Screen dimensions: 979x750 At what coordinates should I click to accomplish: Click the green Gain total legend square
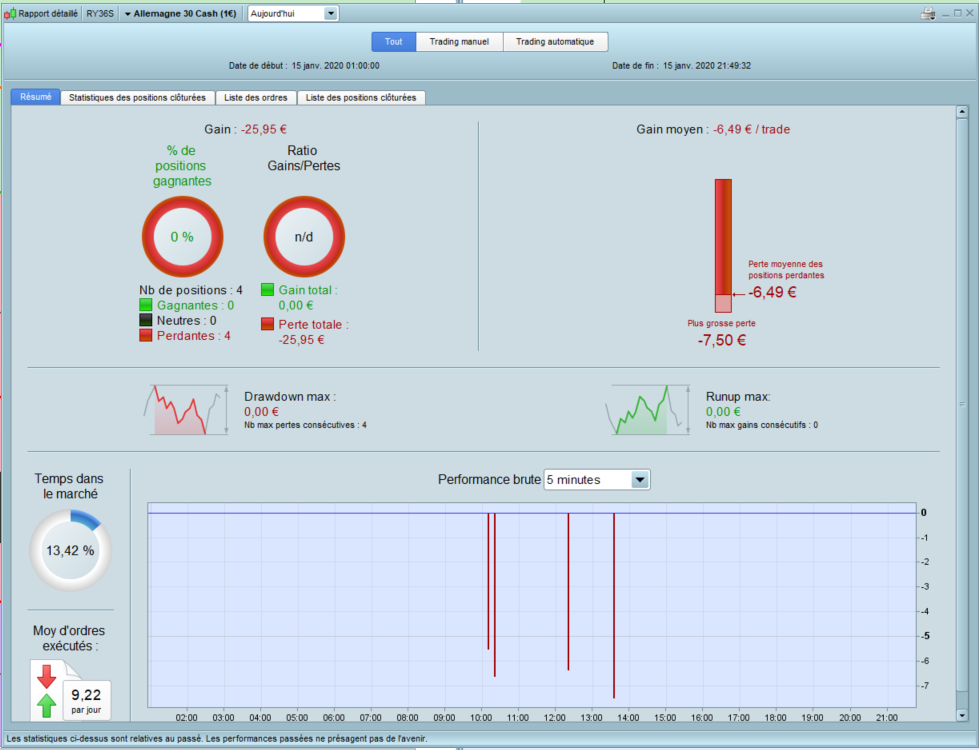click(x=267, y=290)
